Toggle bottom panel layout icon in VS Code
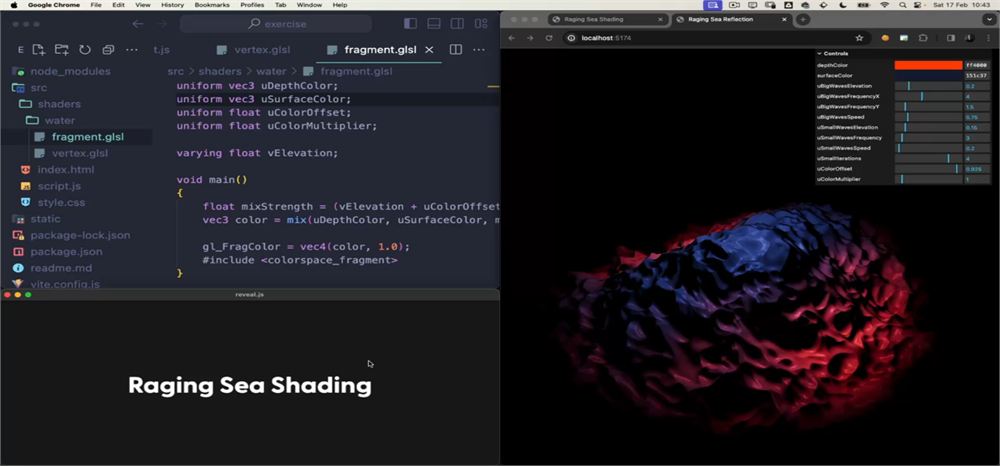Viewport: 1000px width, 466px height. tap(434, 24)
